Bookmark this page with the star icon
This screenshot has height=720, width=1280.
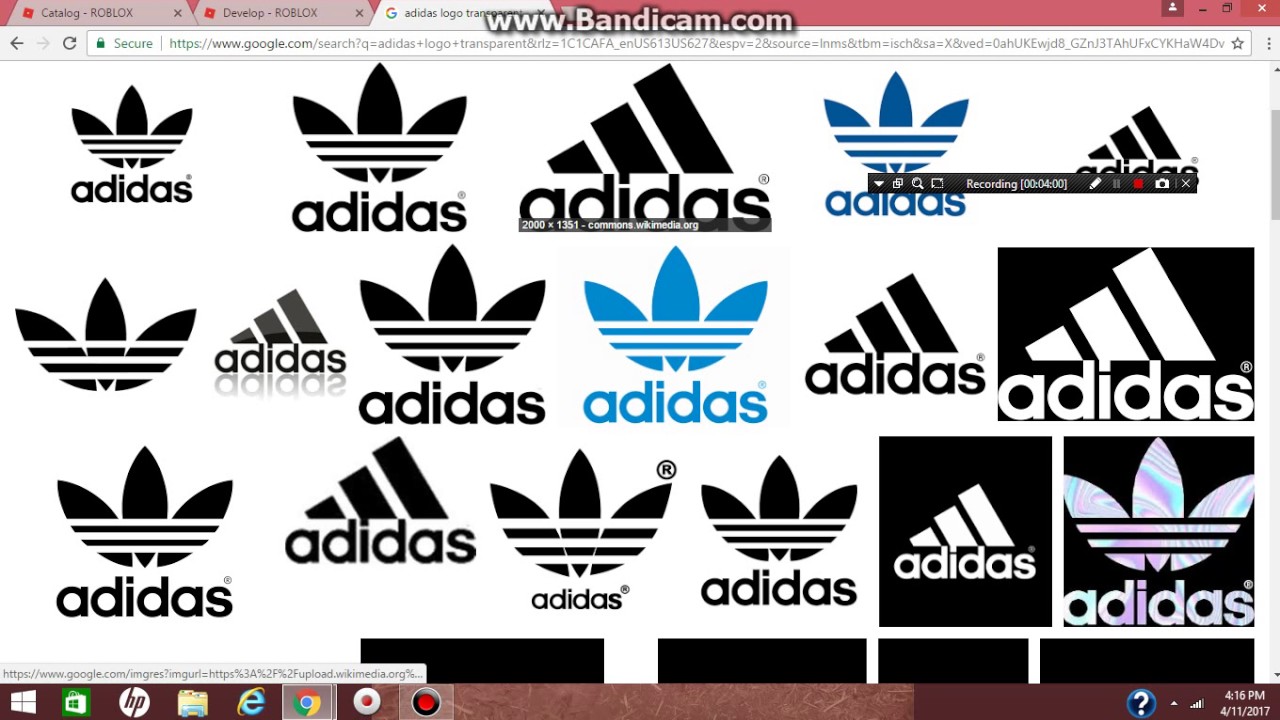[x=1237, y=43]
